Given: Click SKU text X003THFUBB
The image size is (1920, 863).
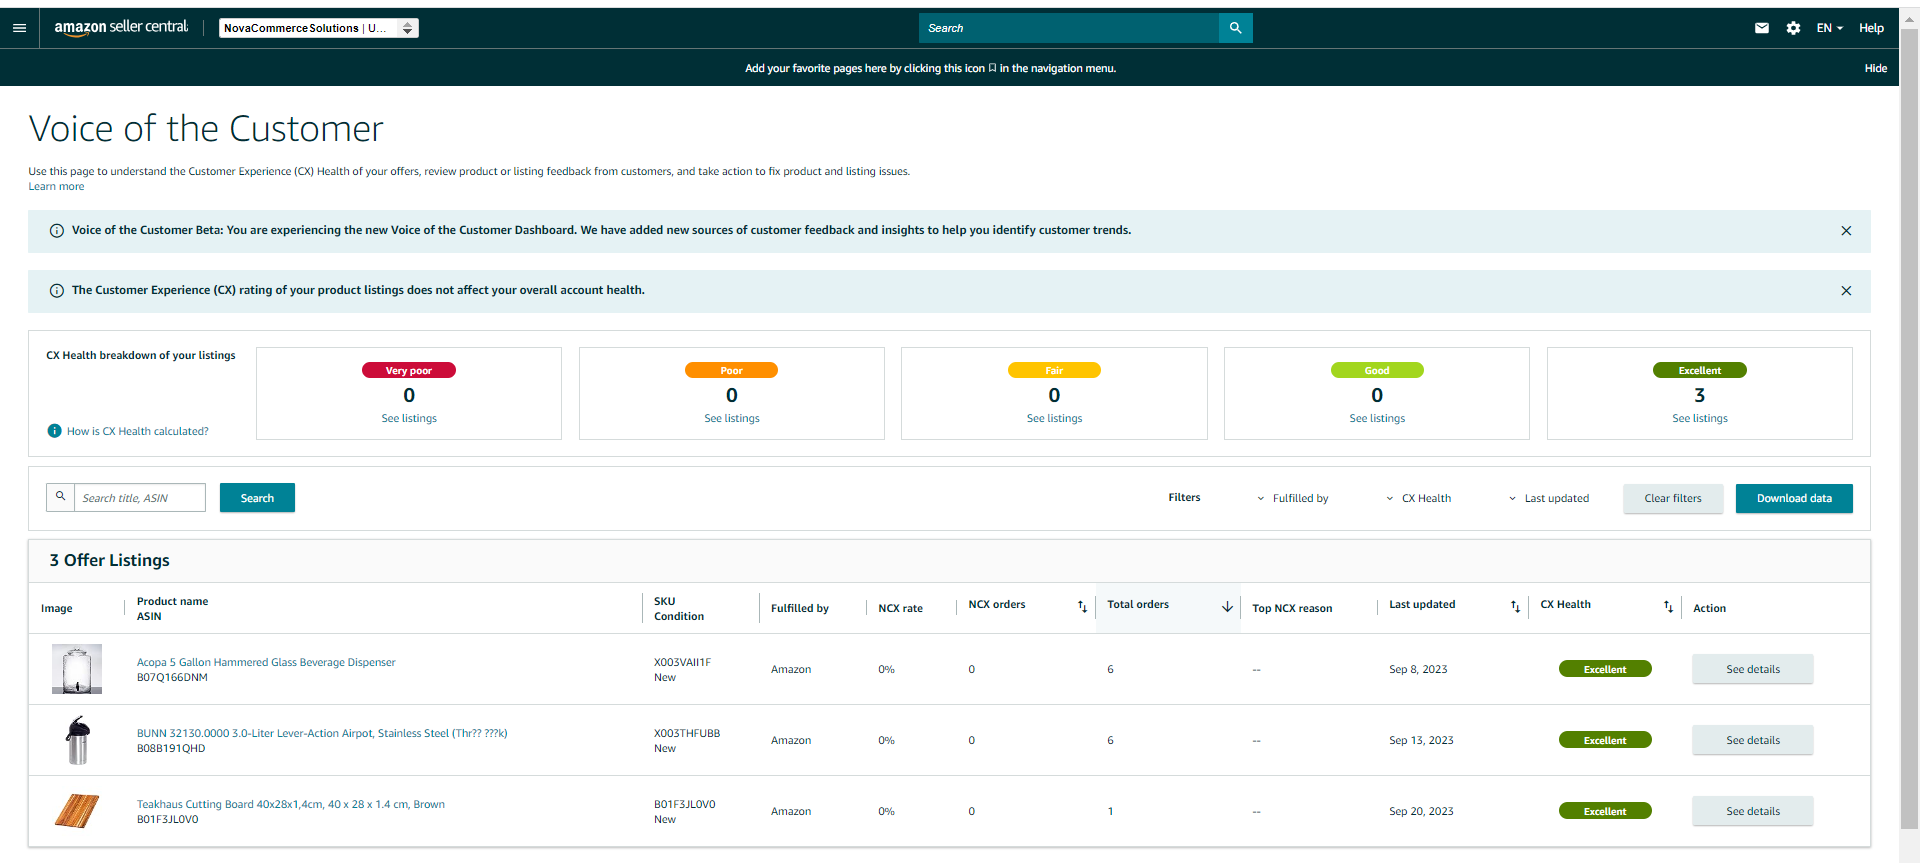Looking at the screenshot, I should pos(687,733).
